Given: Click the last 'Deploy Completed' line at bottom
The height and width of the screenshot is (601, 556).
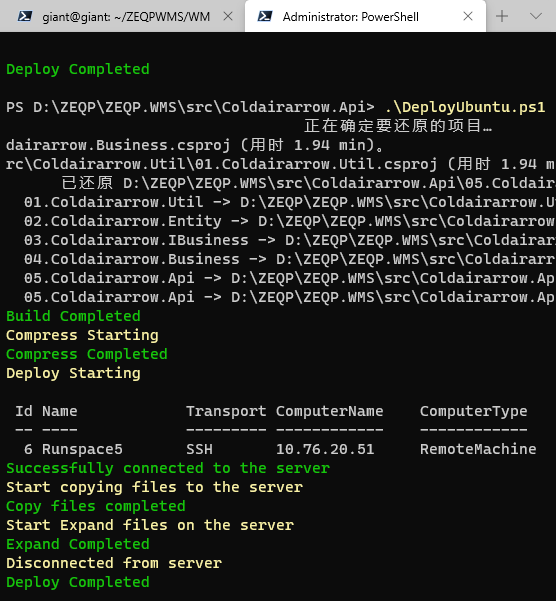Looking at the screenshot, I should [x=78, y=582].
